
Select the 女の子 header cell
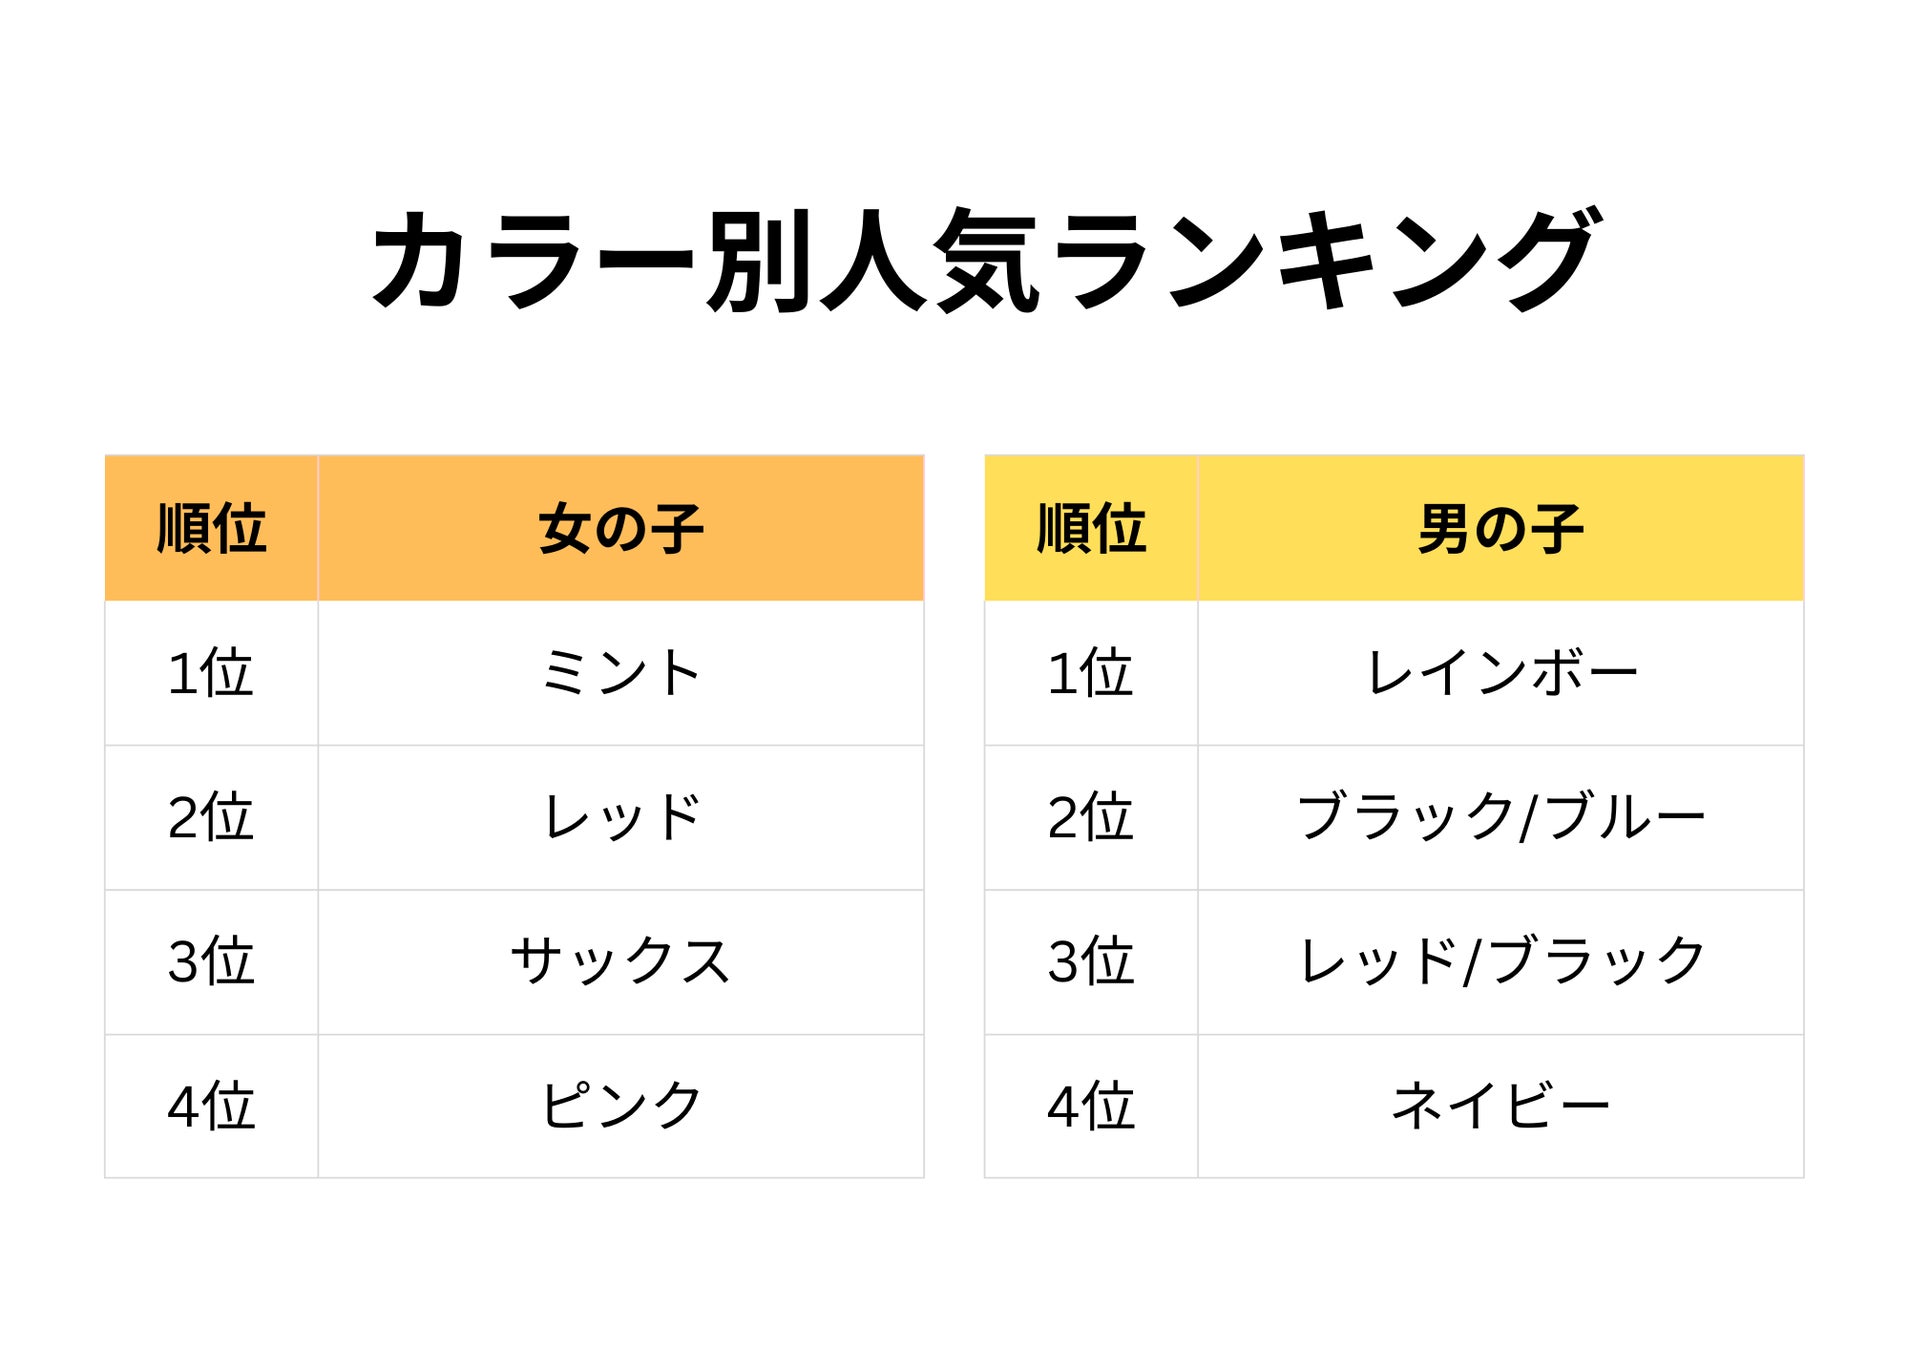pos(621,528)
